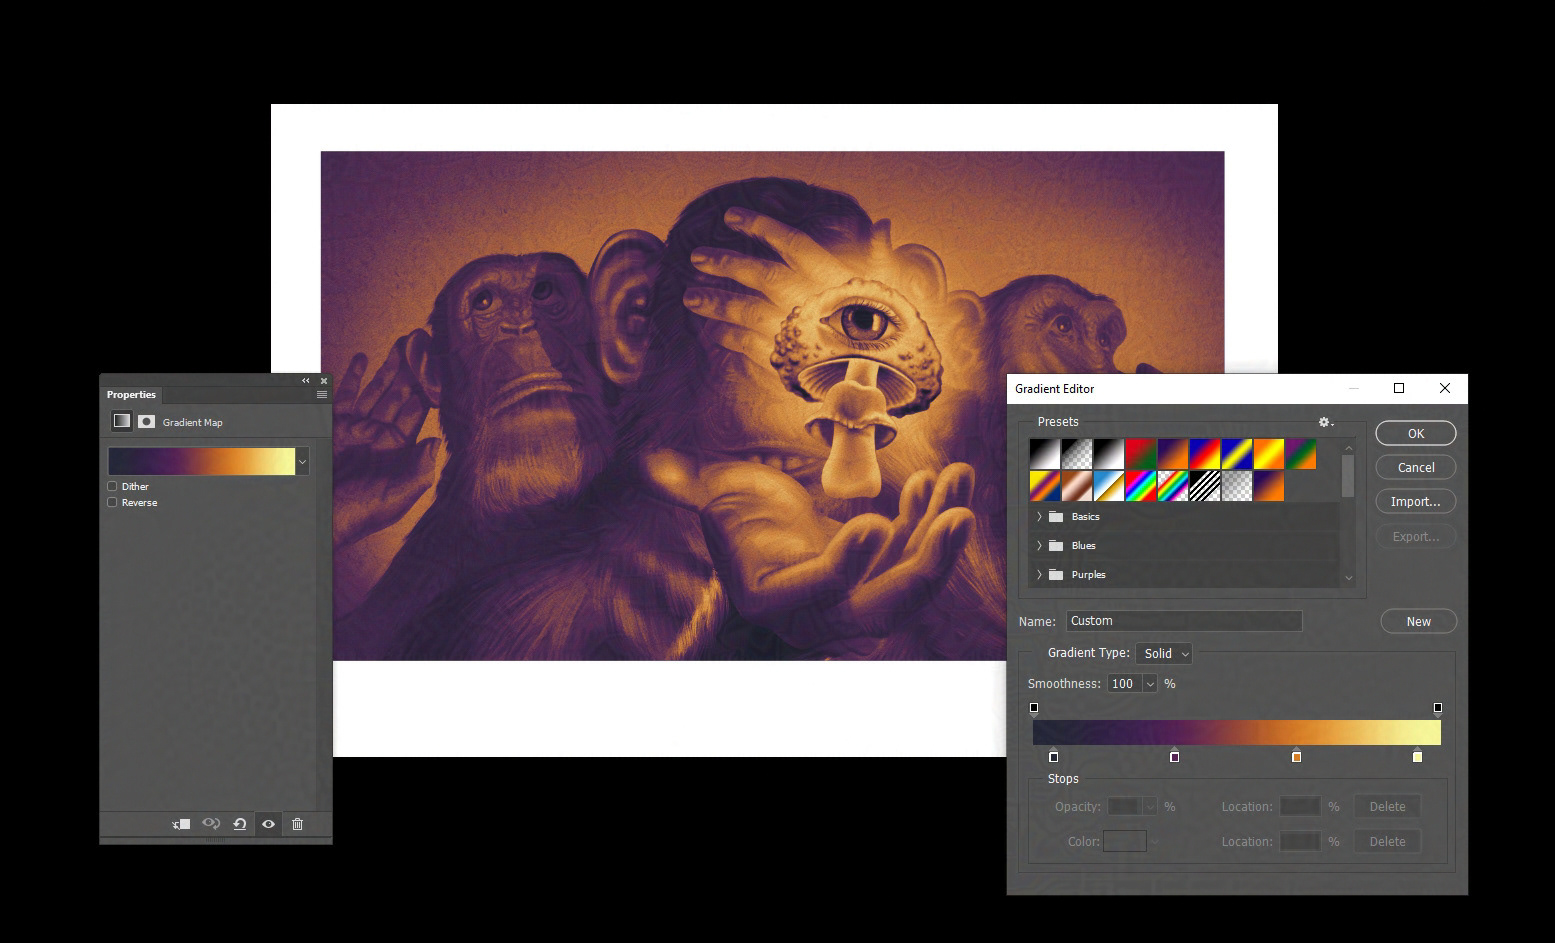Delete the adjustment layer with trash icon

(297, 824)
